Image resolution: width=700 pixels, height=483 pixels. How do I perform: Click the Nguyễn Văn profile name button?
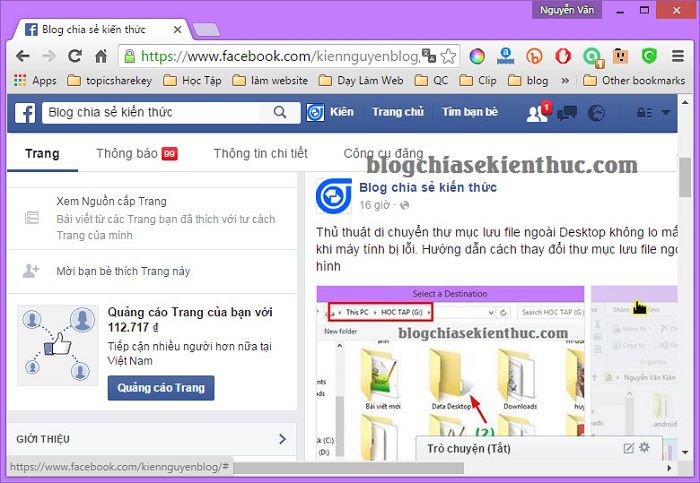point(567,10)
